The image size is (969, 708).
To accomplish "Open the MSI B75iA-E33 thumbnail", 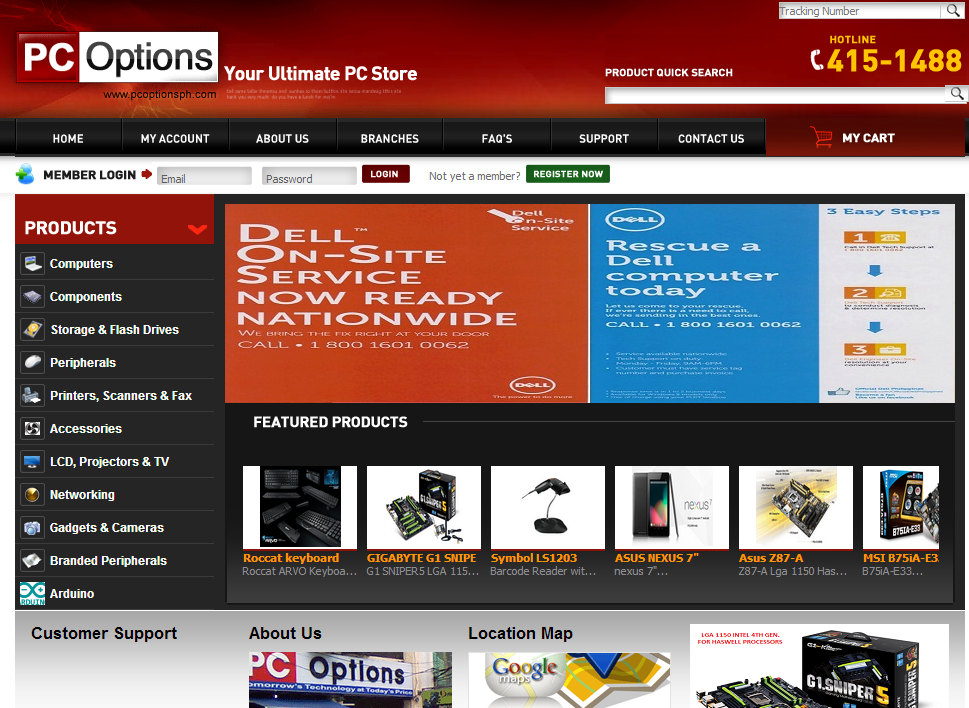I will click(x=901, y=507).
